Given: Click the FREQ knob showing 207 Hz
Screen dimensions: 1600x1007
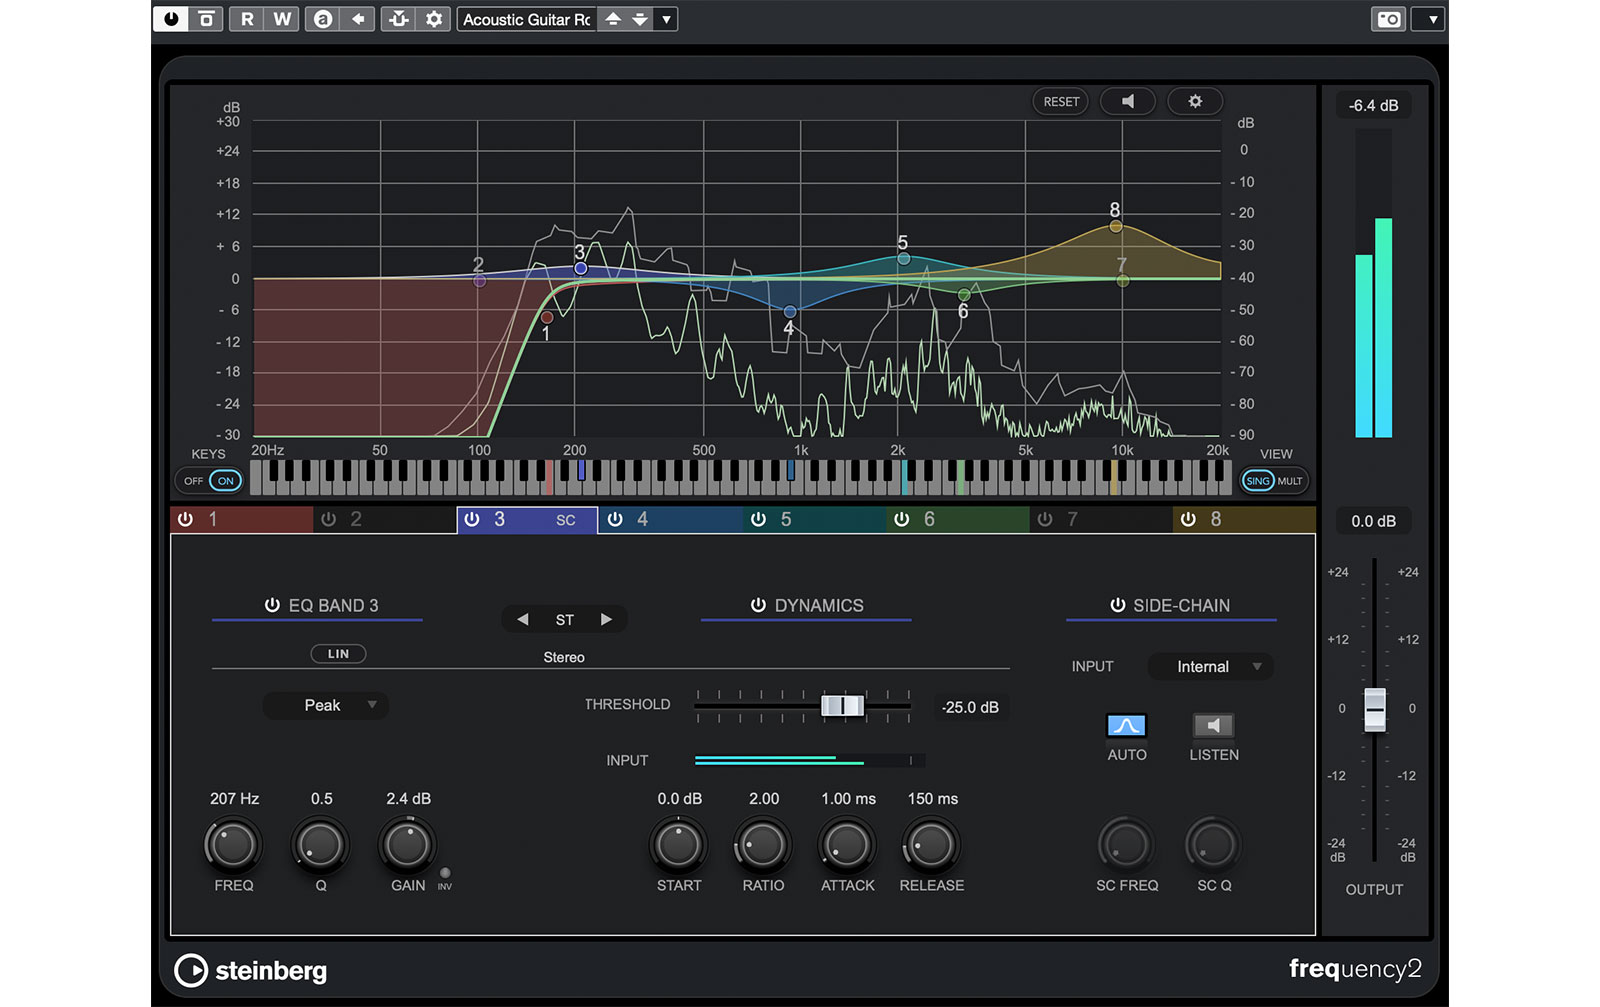Looking at the screenshot, I should click(233, 845).
